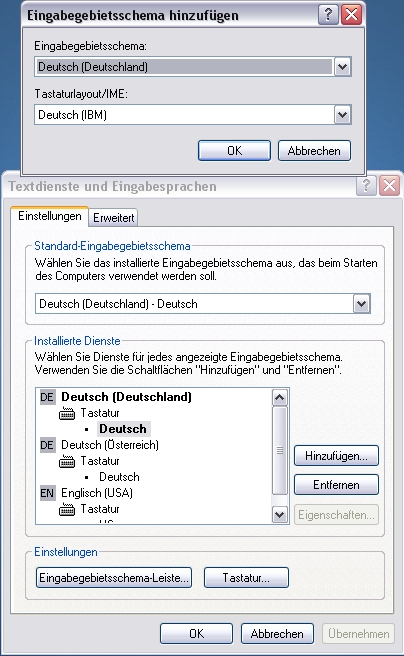Select the Einstellungen tab

click(49, 216)
